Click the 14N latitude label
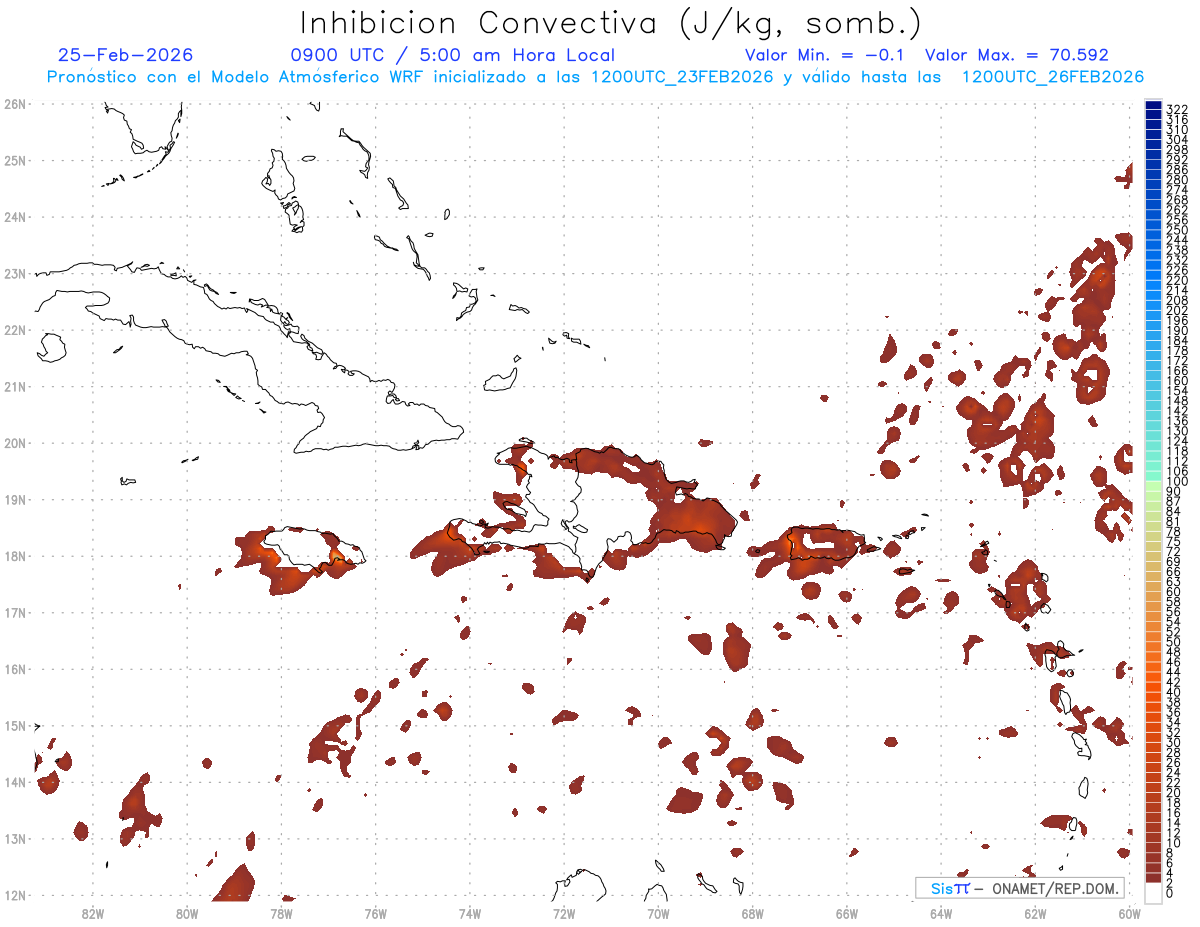 coord(14,782)
